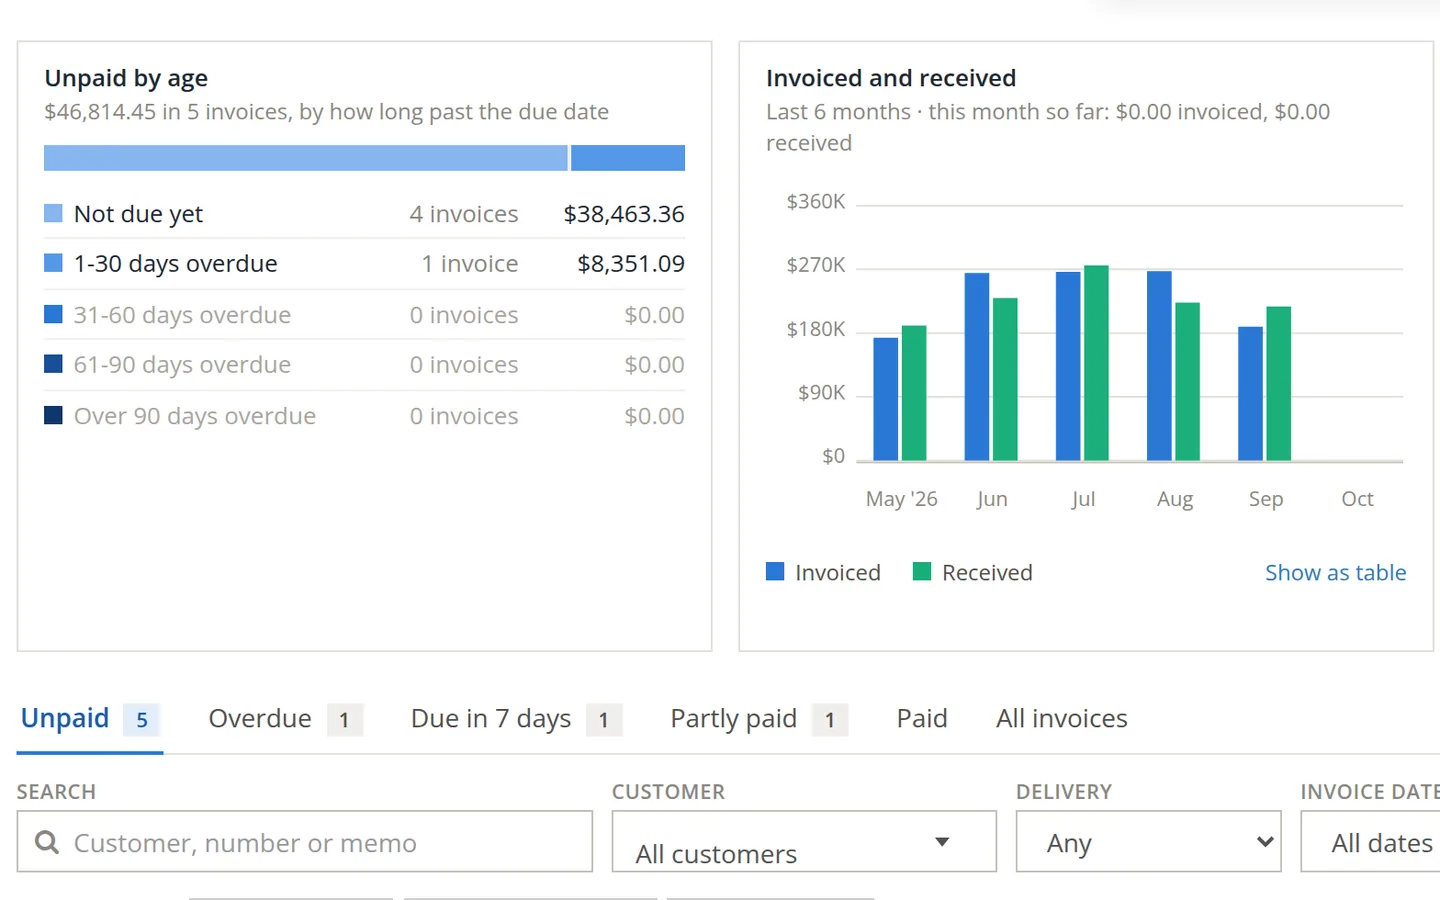Go to the Paid tab

pyautogui.click(x=922, y=719)
